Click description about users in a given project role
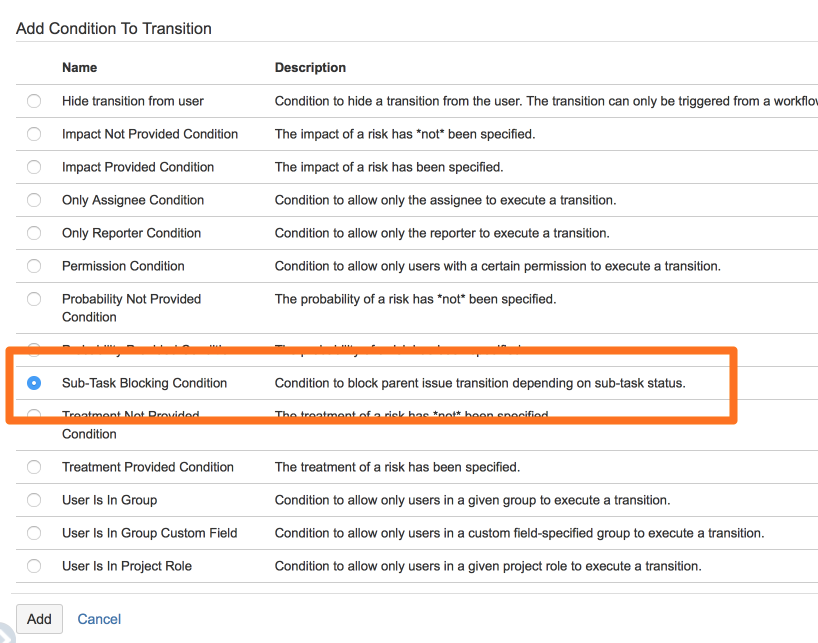This screenshot has height=643, width=818. tap(488, 566)
